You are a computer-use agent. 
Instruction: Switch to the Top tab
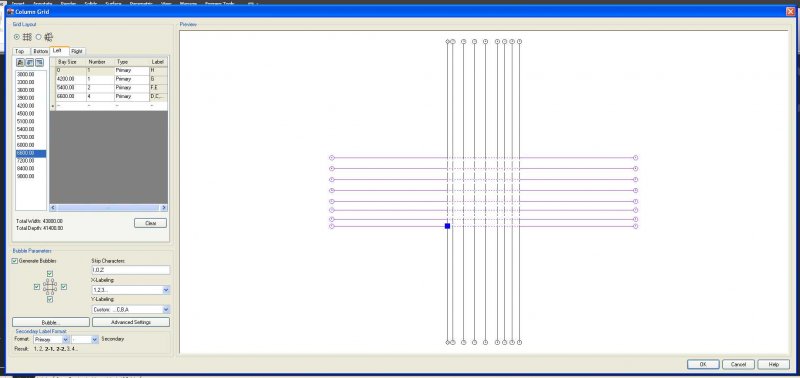[20, 51]
